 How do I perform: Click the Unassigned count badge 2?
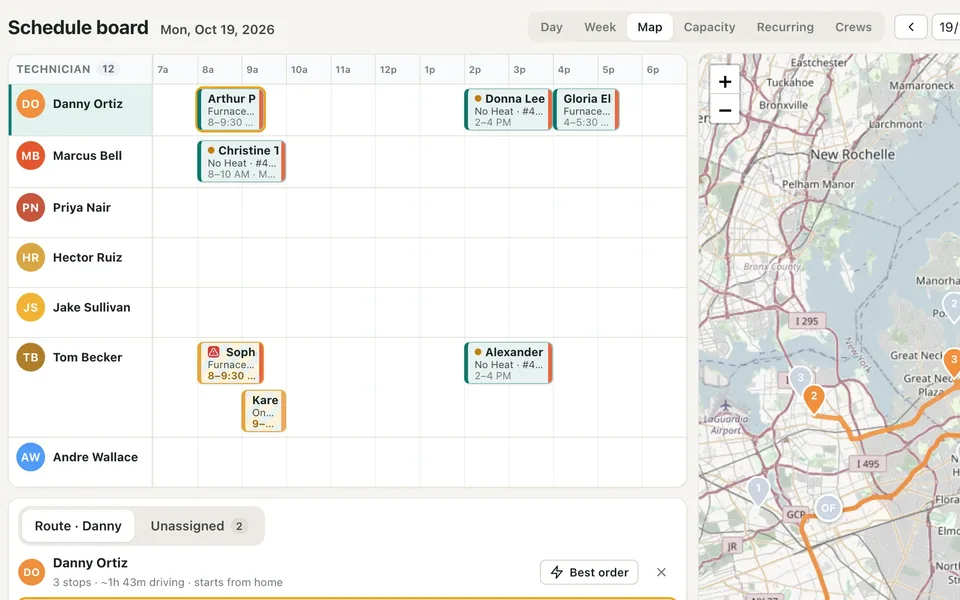(239, 526)
